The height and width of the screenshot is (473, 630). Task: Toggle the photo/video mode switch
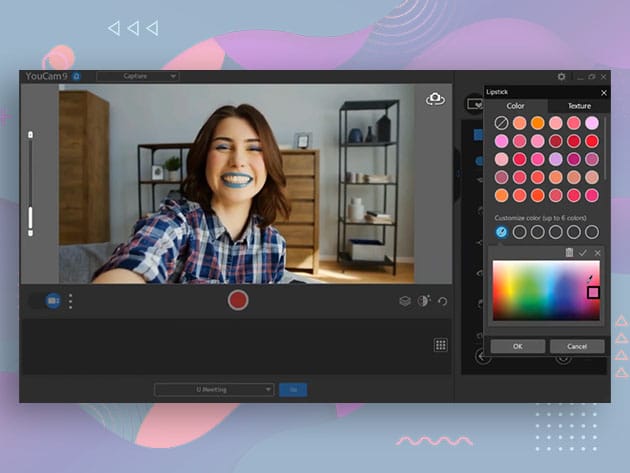[47, 300]
